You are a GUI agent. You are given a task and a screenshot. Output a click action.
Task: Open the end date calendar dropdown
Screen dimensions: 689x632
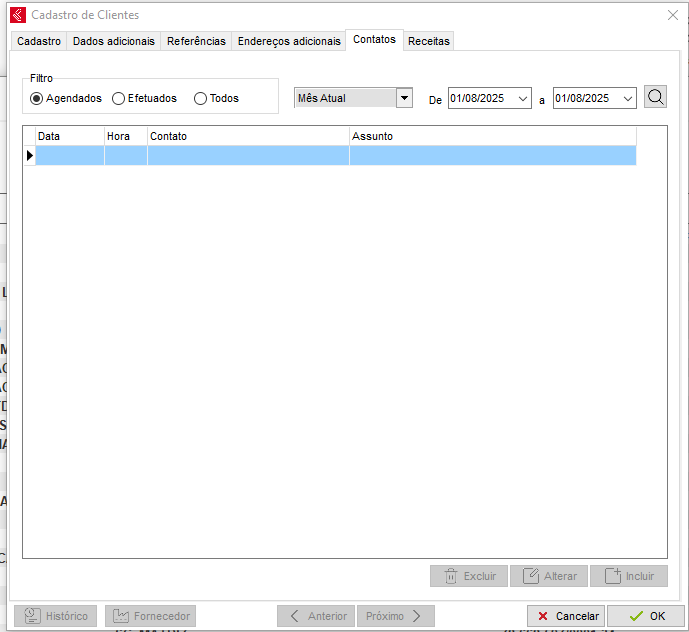pyautogui.click(x=627, y=98)
